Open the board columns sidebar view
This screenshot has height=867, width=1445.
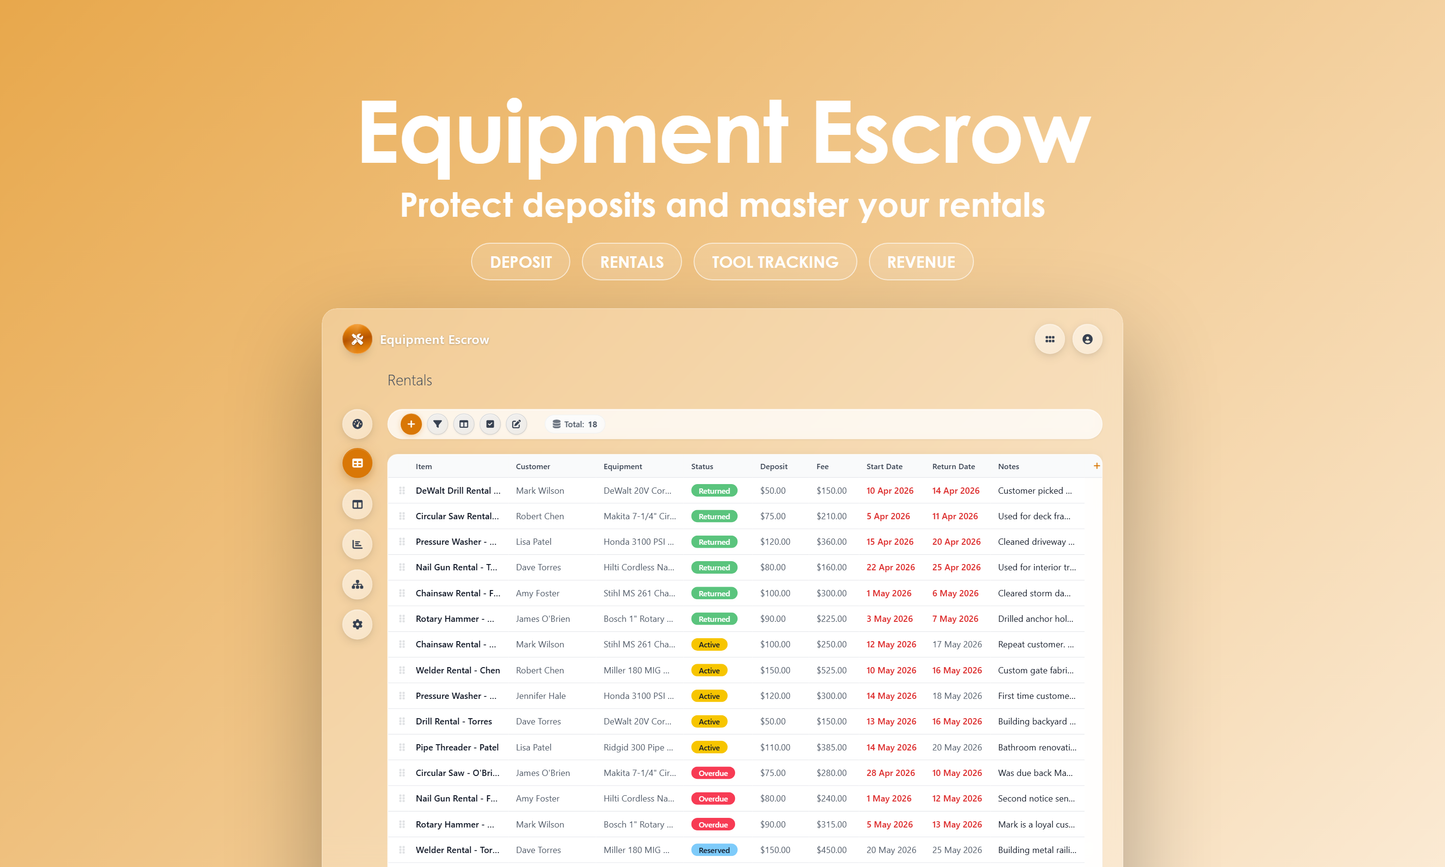[x=357, y=504]
